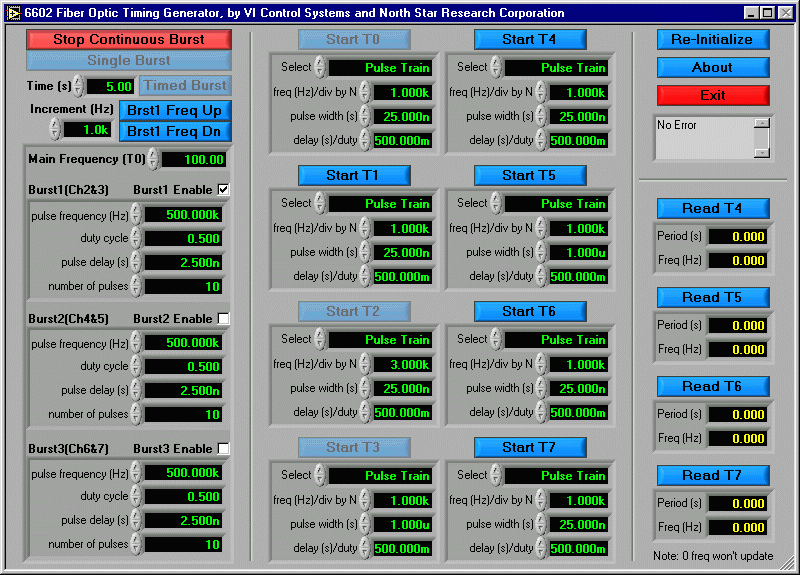
Task: Stop the continuous burst
Action: tap(129, 39)
